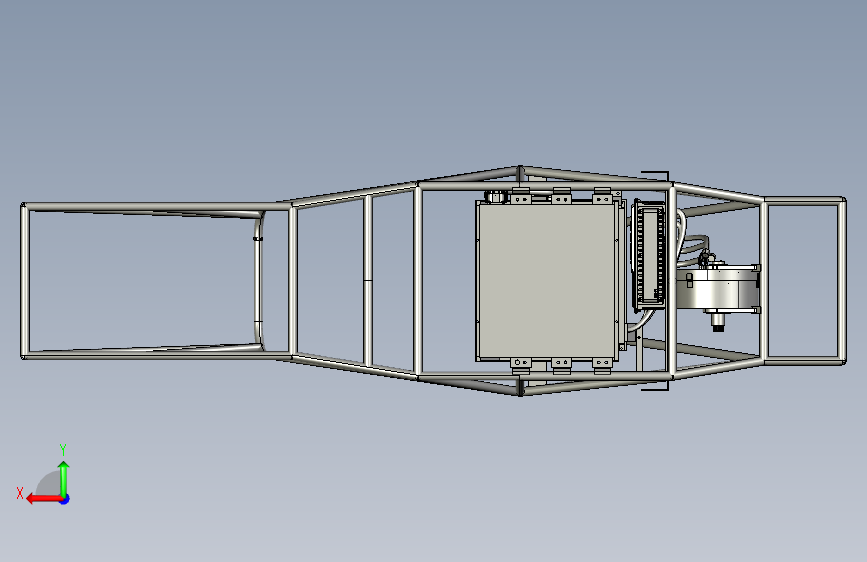The width and height of the screenshot is (867, 562).
Task: Select the curved roll hoop tube in the frame
Action: point(258,281)
